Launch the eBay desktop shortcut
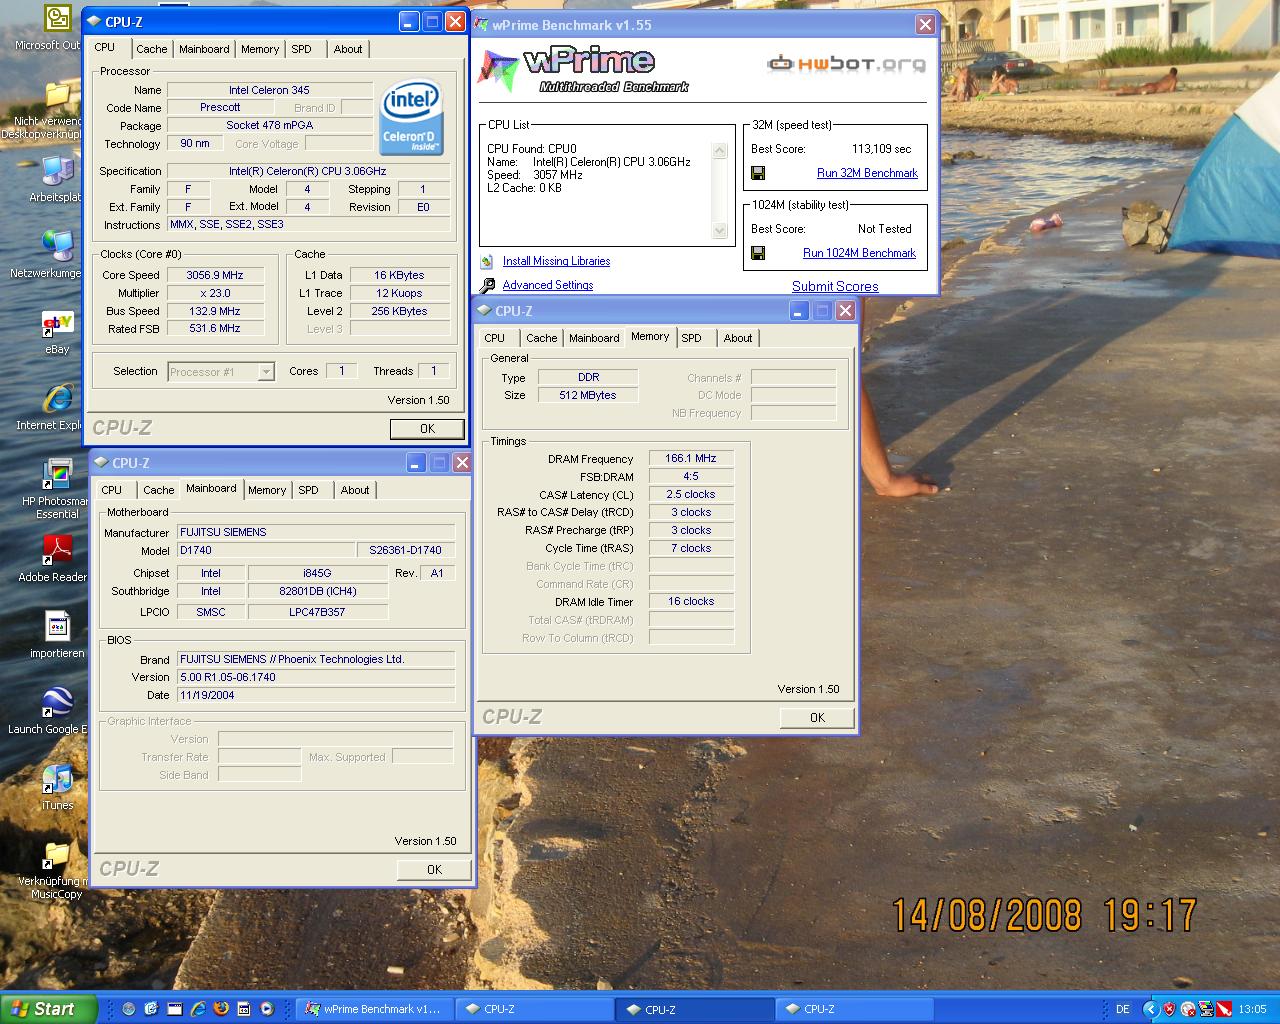Screen dimensions: 1280x1024 point(57,324)
